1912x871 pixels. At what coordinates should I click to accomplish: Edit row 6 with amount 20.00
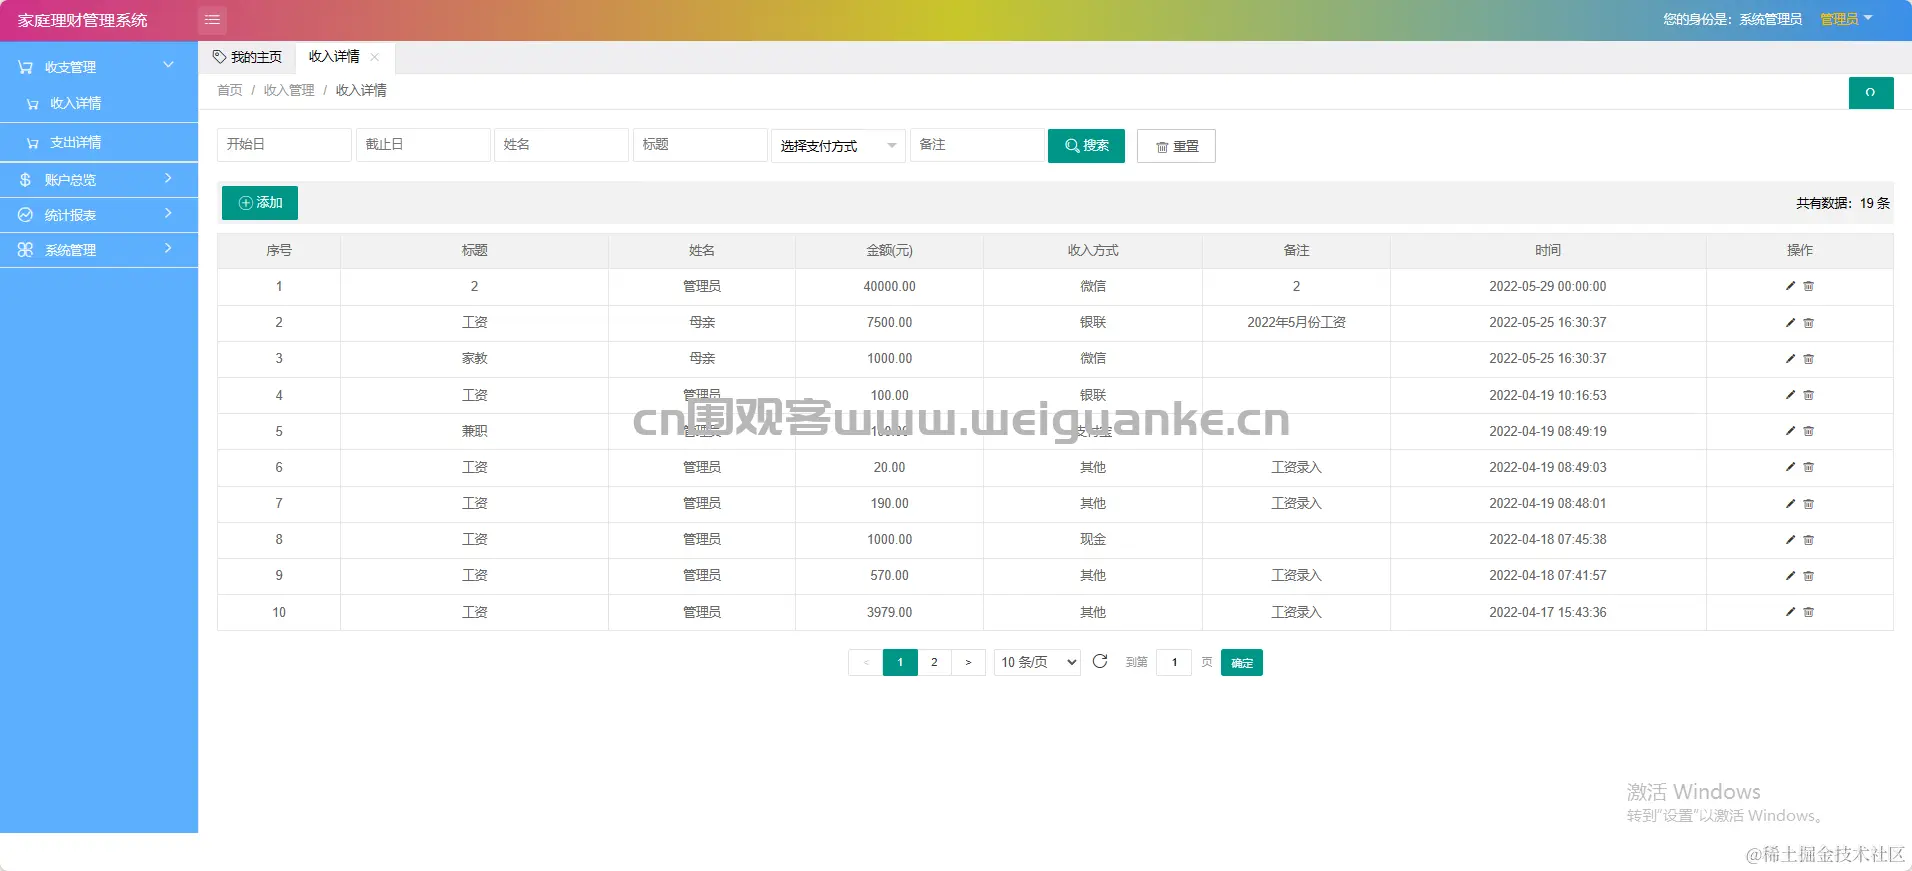tap(1790, 467)
